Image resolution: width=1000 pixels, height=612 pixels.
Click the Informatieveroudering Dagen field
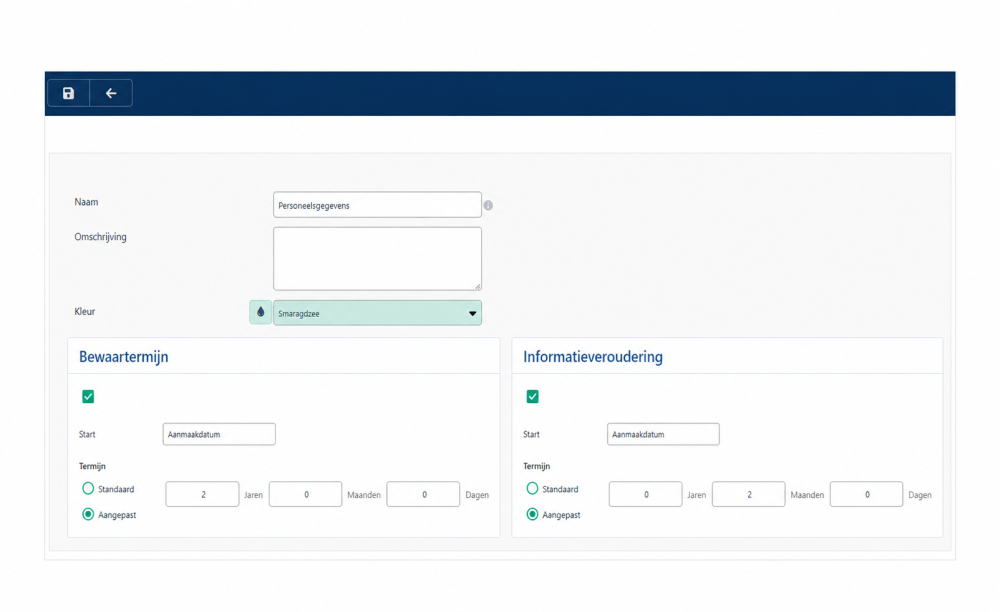tap(867, 494)
